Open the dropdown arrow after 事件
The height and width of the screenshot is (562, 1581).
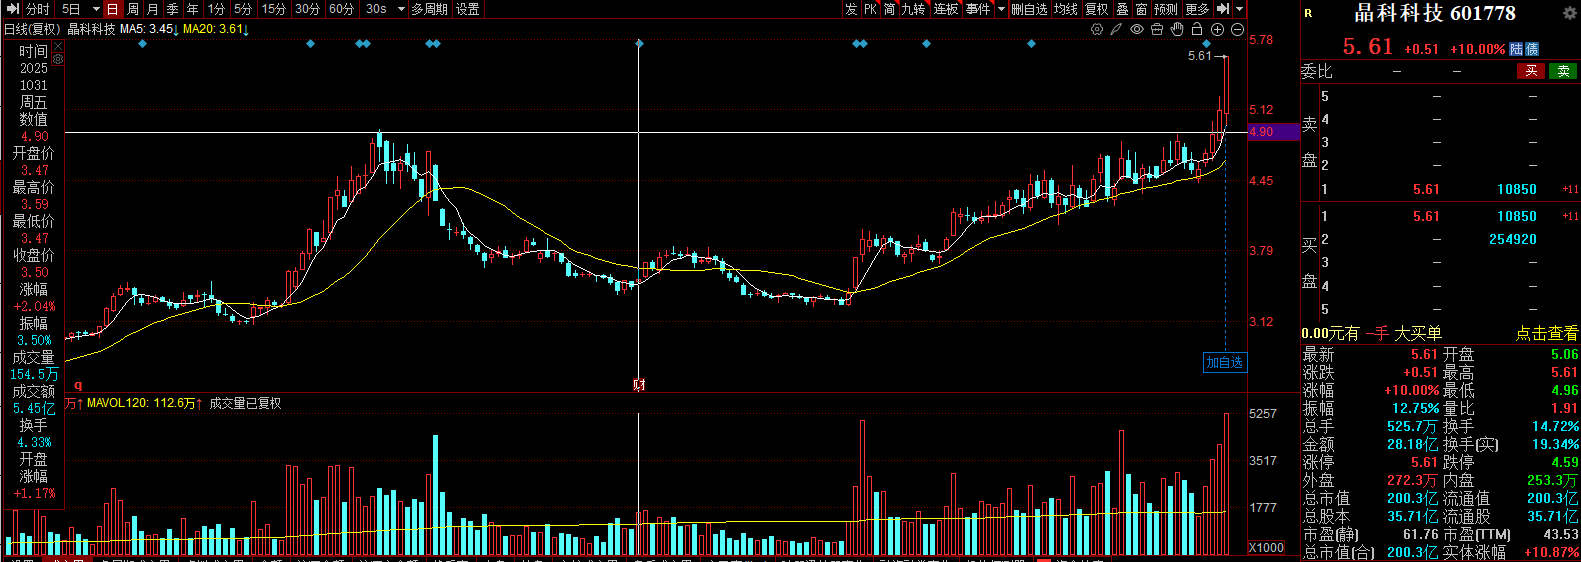coord(1001,9)
